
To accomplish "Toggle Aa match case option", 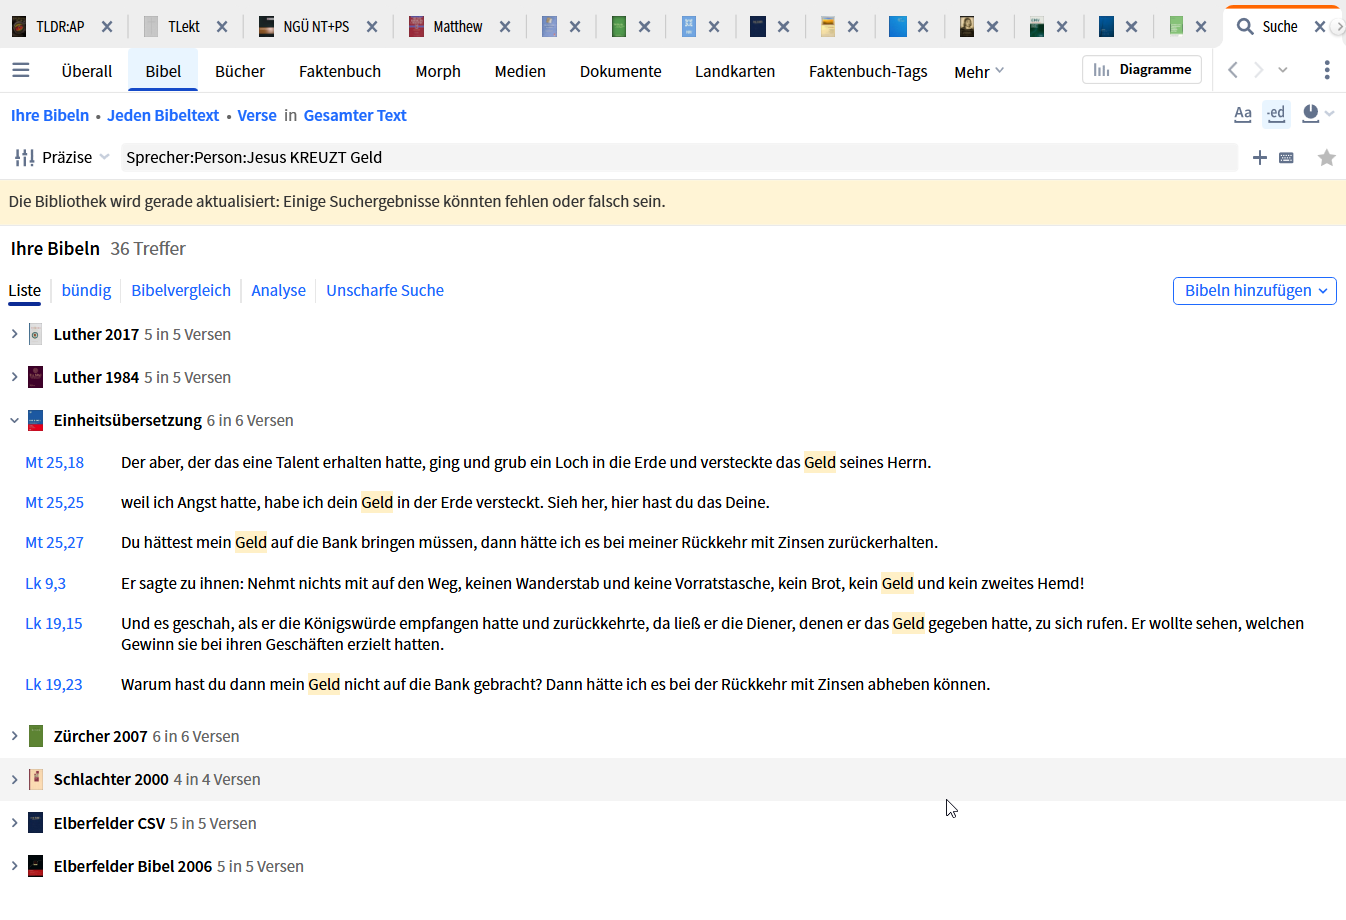I will pyautogui.click(x=1243, y=114).
